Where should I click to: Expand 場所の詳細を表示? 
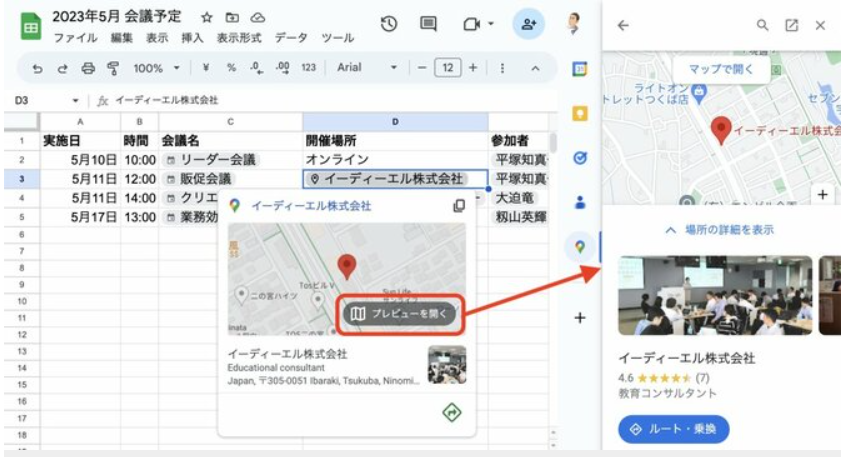[720, 230]
